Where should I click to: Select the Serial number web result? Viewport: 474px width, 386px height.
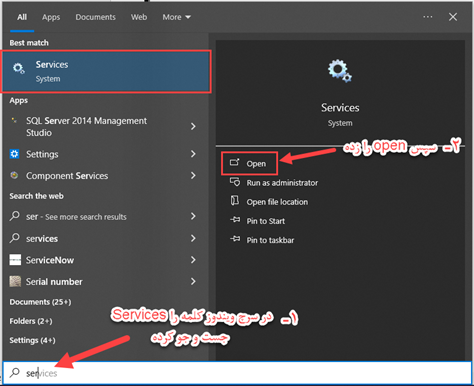point(103,282)
